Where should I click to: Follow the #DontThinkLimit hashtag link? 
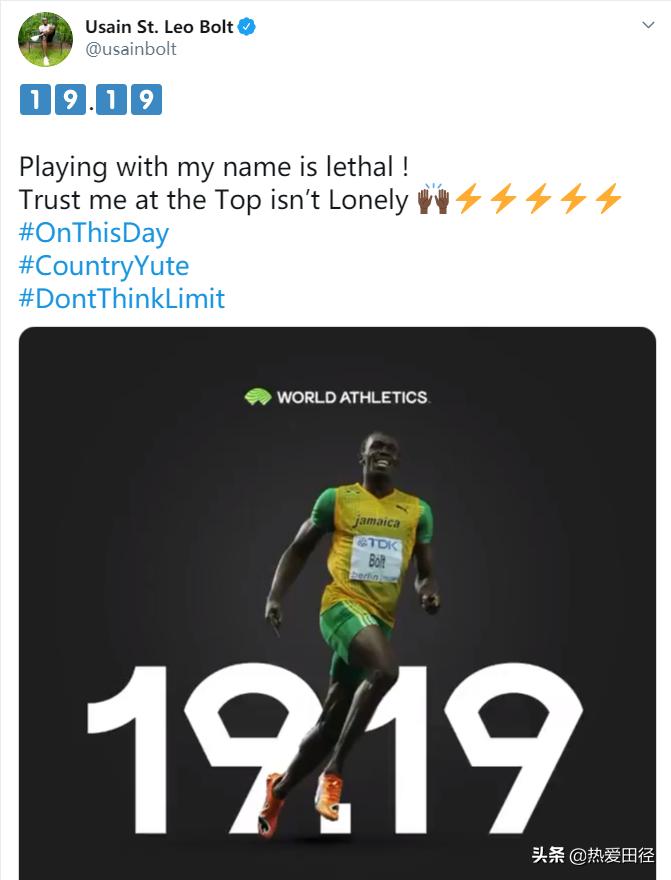click(122, 299)
